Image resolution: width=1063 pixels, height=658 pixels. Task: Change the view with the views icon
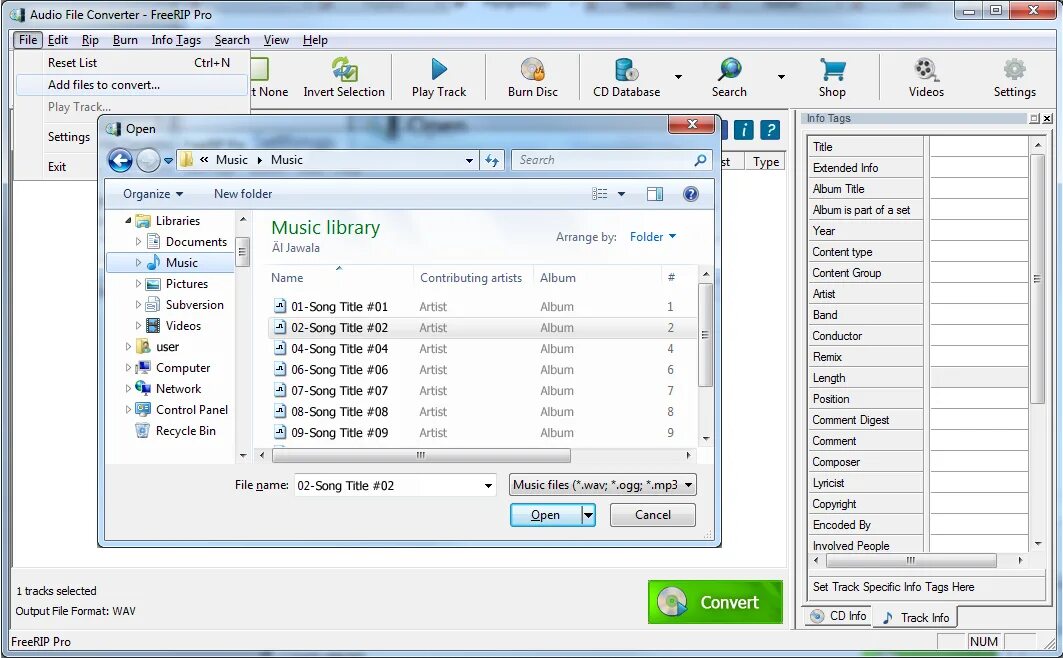pos(600,194)
